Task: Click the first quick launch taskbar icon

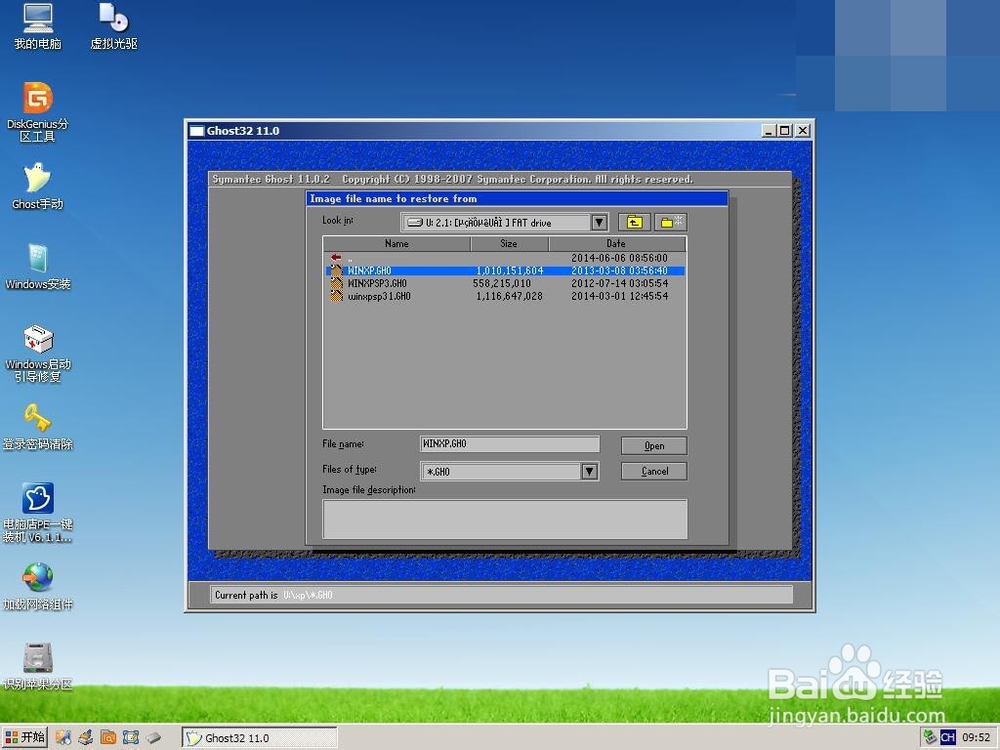Action: point(62,738)
